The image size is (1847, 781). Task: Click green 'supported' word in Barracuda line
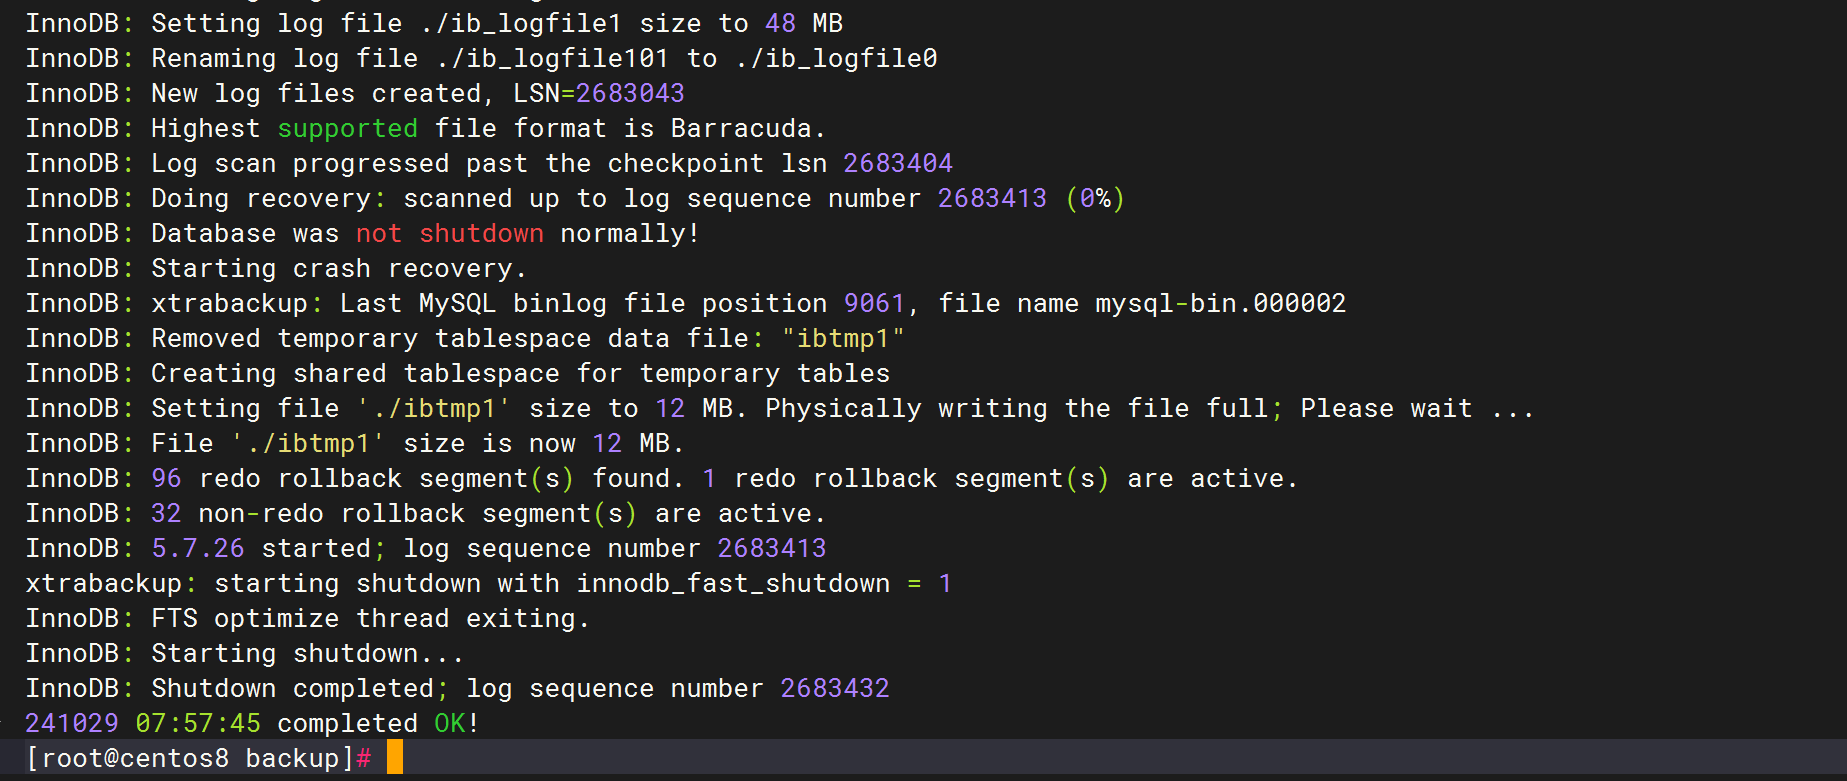tap(347, 128)
